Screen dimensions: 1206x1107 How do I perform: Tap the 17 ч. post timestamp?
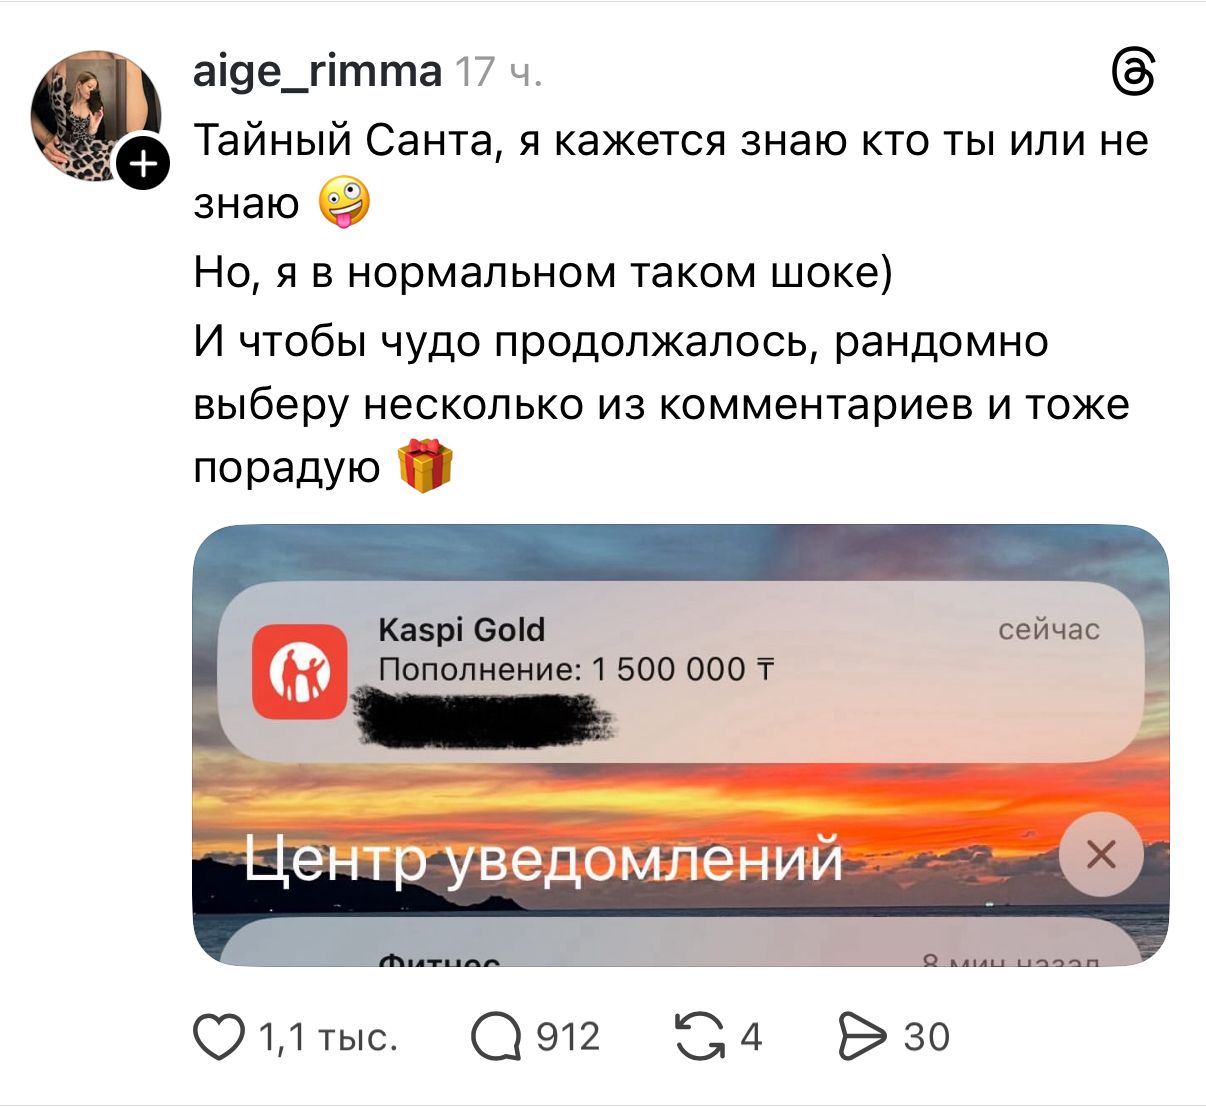click(x=499, y=72)
